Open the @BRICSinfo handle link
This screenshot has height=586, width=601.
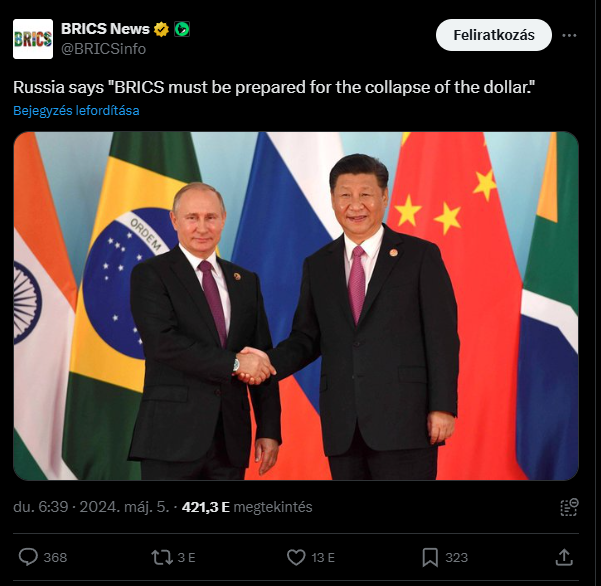click(103, 49)
